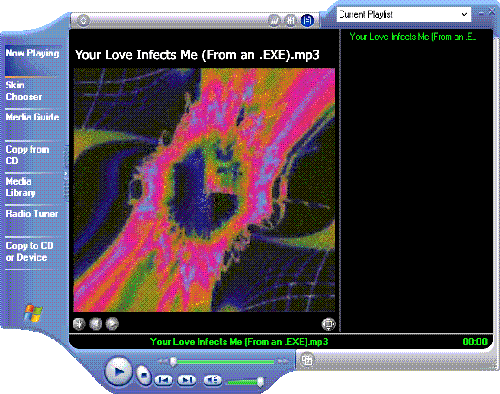Switch visualization to full screen view
This screenshot has height=394, width=500.
point(328,324)
